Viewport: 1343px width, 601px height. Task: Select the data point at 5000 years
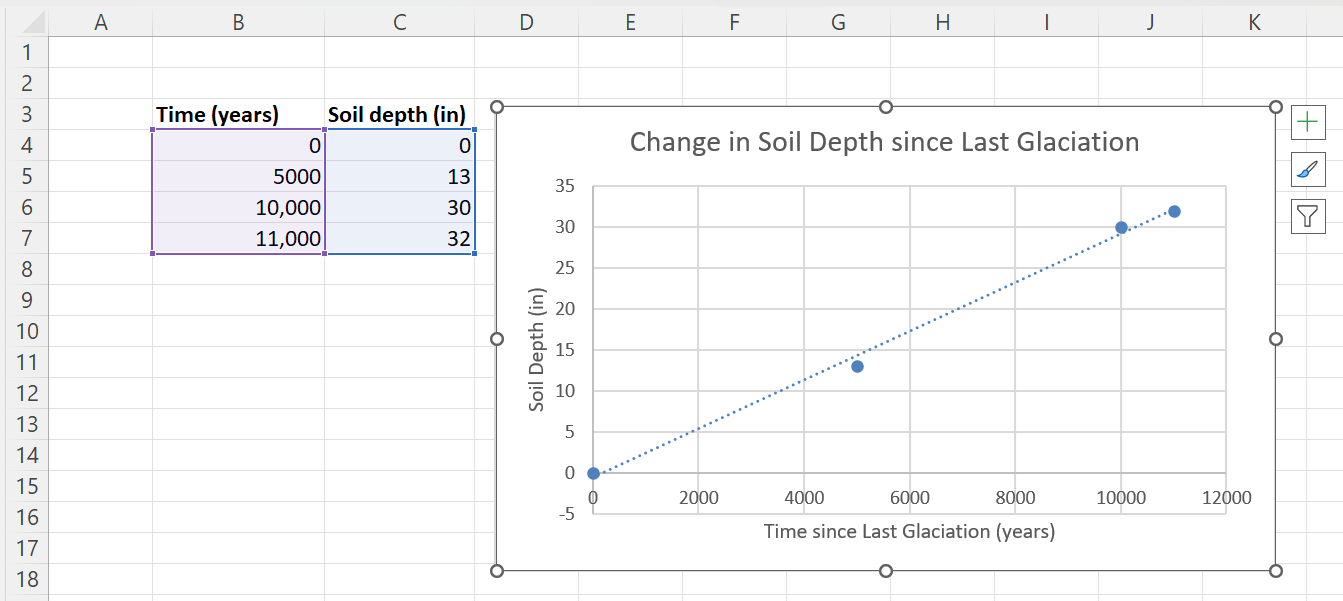(x=857, y=366)
